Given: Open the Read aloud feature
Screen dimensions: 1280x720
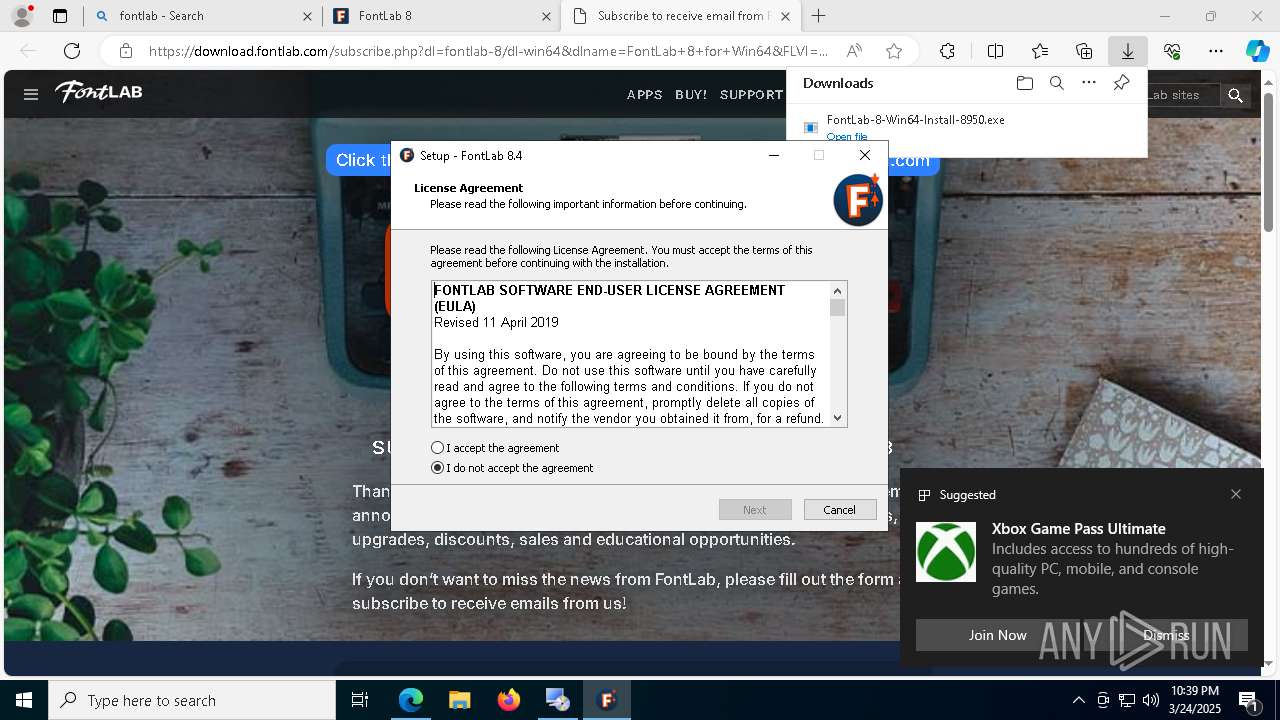Looking at the screenshot, I should [x=854, y=51].
